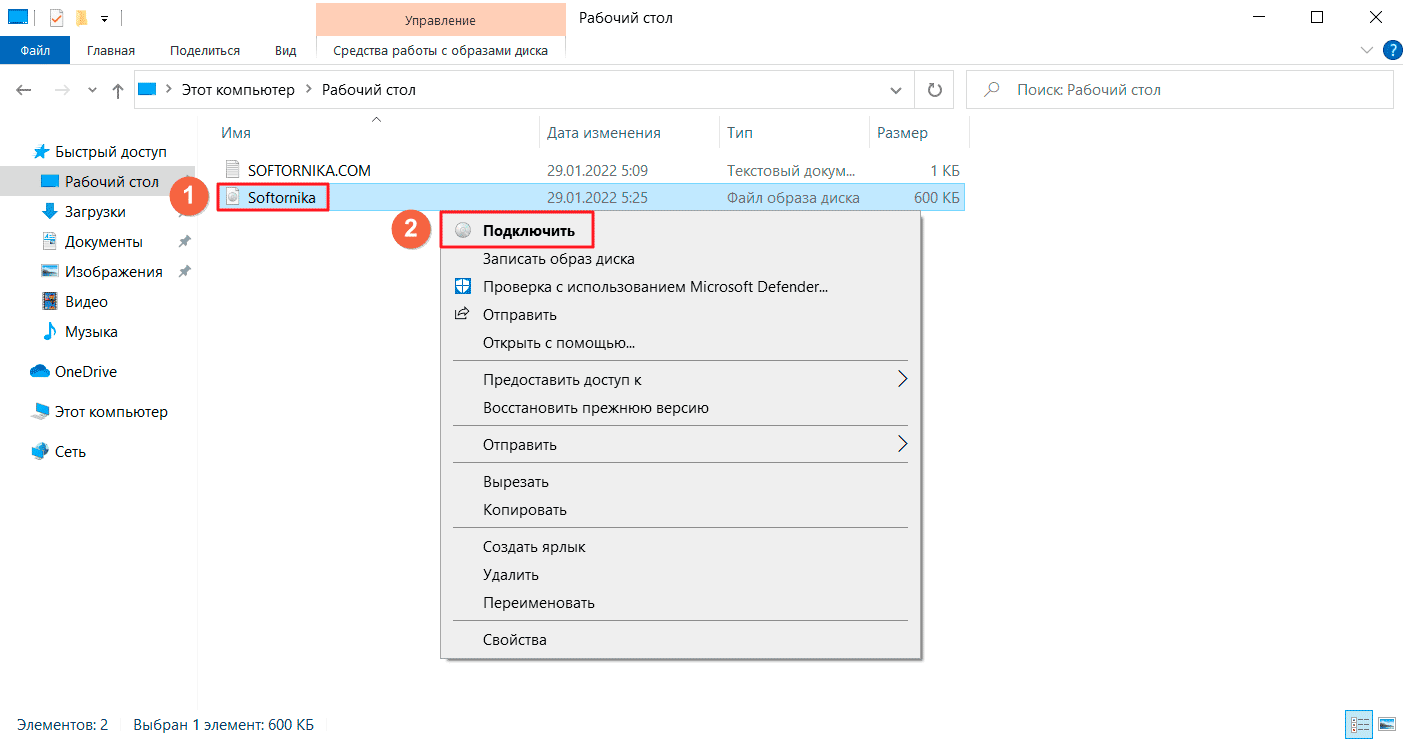Viewport: 1403px width, 740px height.
Task: Go back with the left arrow
Action: (24, 90)
